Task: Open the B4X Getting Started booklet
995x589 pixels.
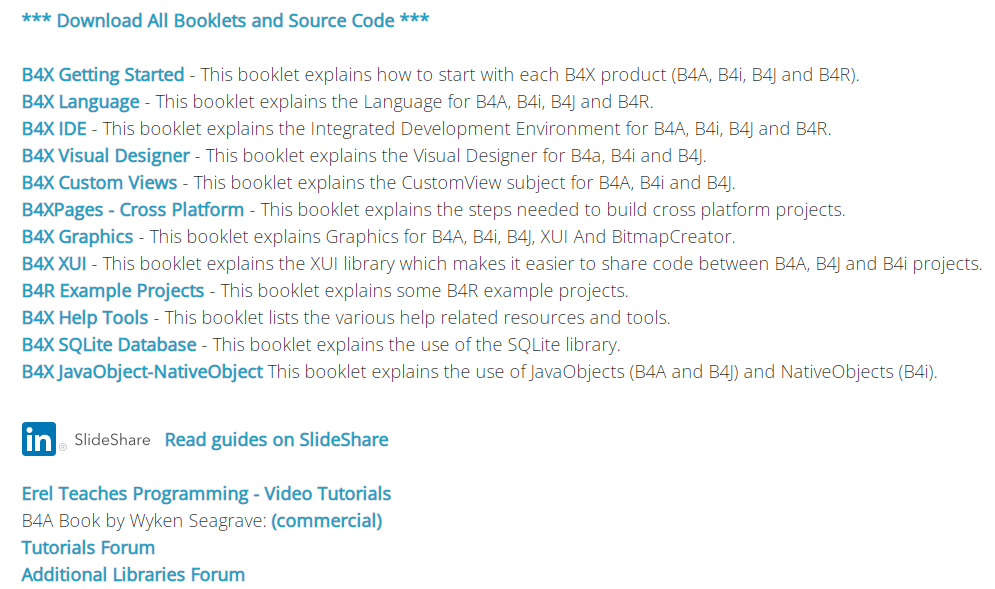Action: [x=103, y=74]
